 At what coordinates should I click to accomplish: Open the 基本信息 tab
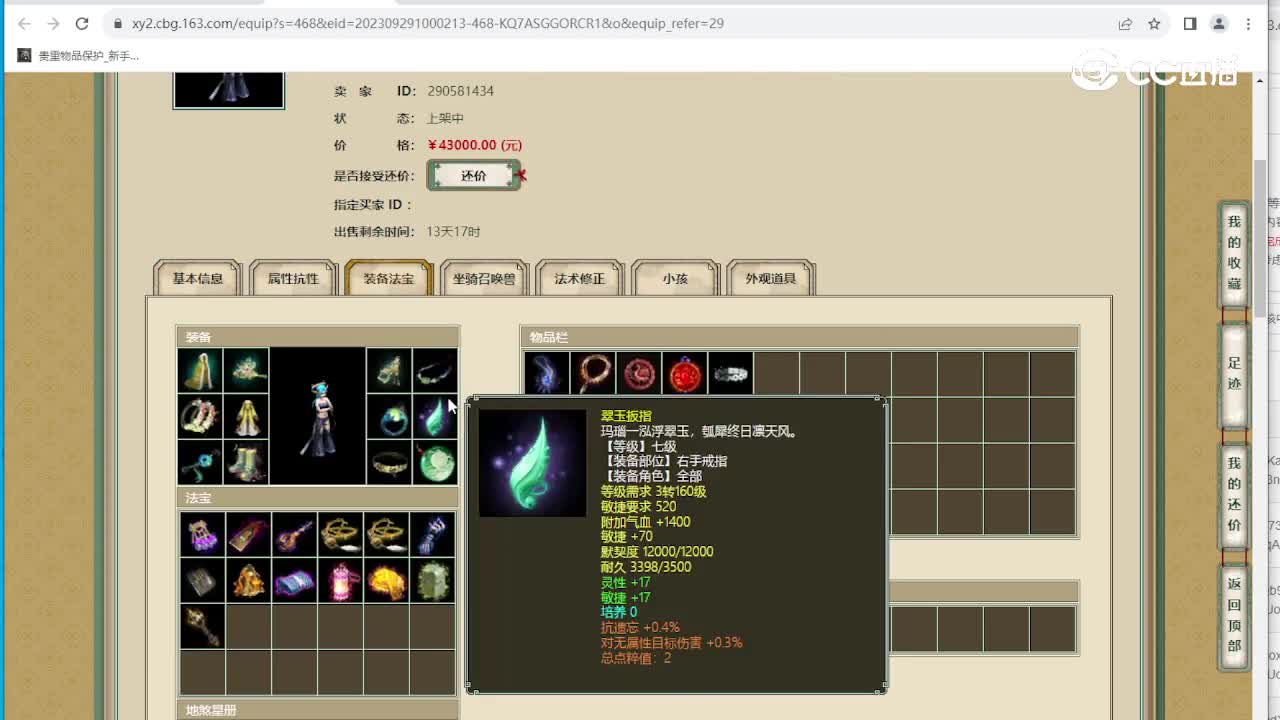coord(198,279)
